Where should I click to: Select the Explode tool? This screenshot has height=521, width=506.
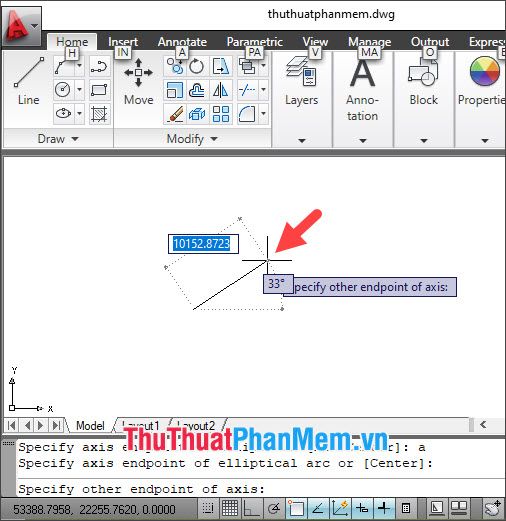(197, 114)
